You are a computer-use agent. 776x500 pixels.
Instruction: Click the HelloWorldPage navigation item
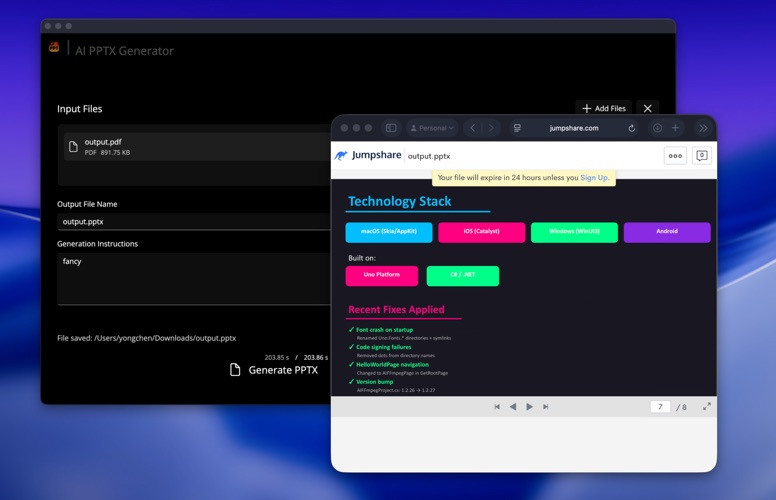click(x=392, y=364)
